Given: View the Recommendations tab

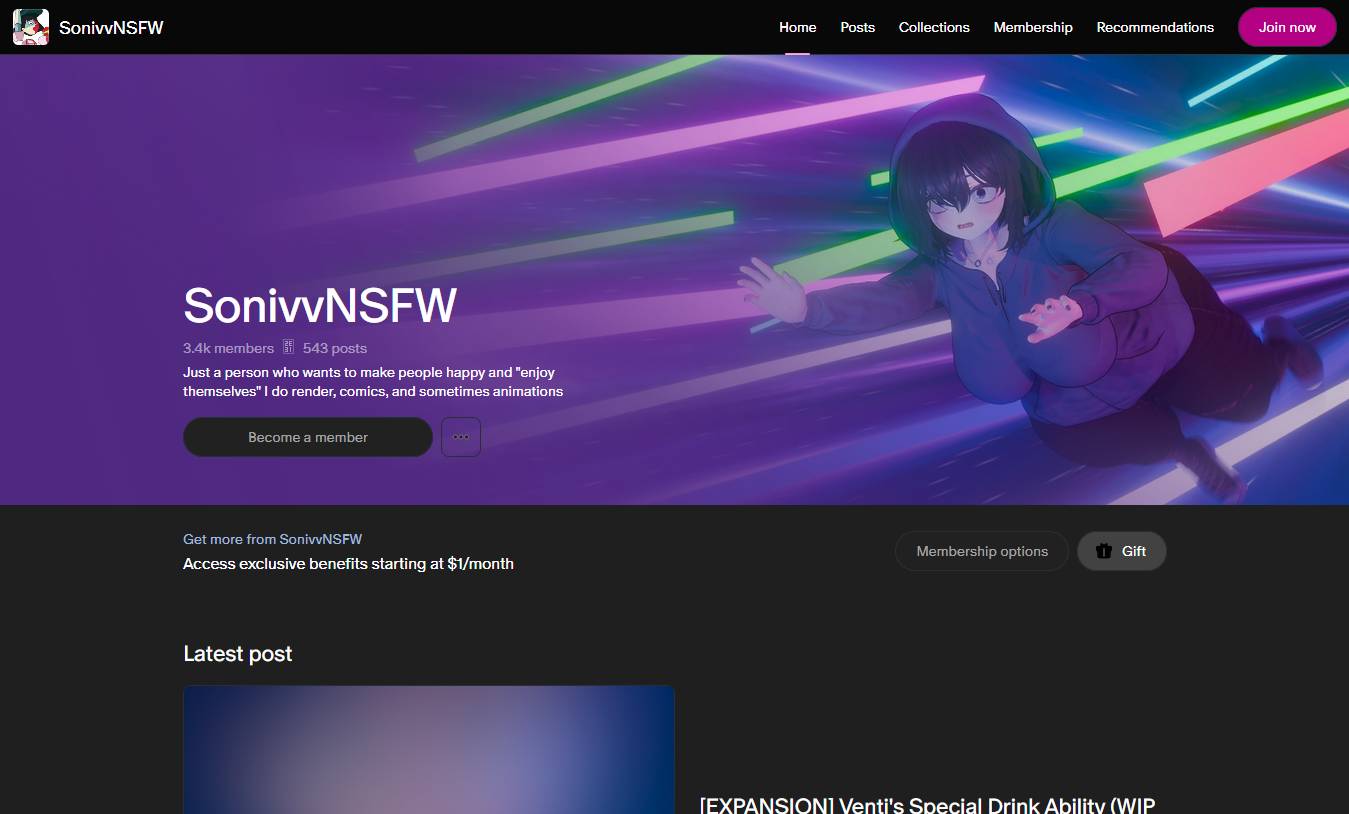Looking at the screenshot, I should pyautogui.click(x=1155, y=27).
